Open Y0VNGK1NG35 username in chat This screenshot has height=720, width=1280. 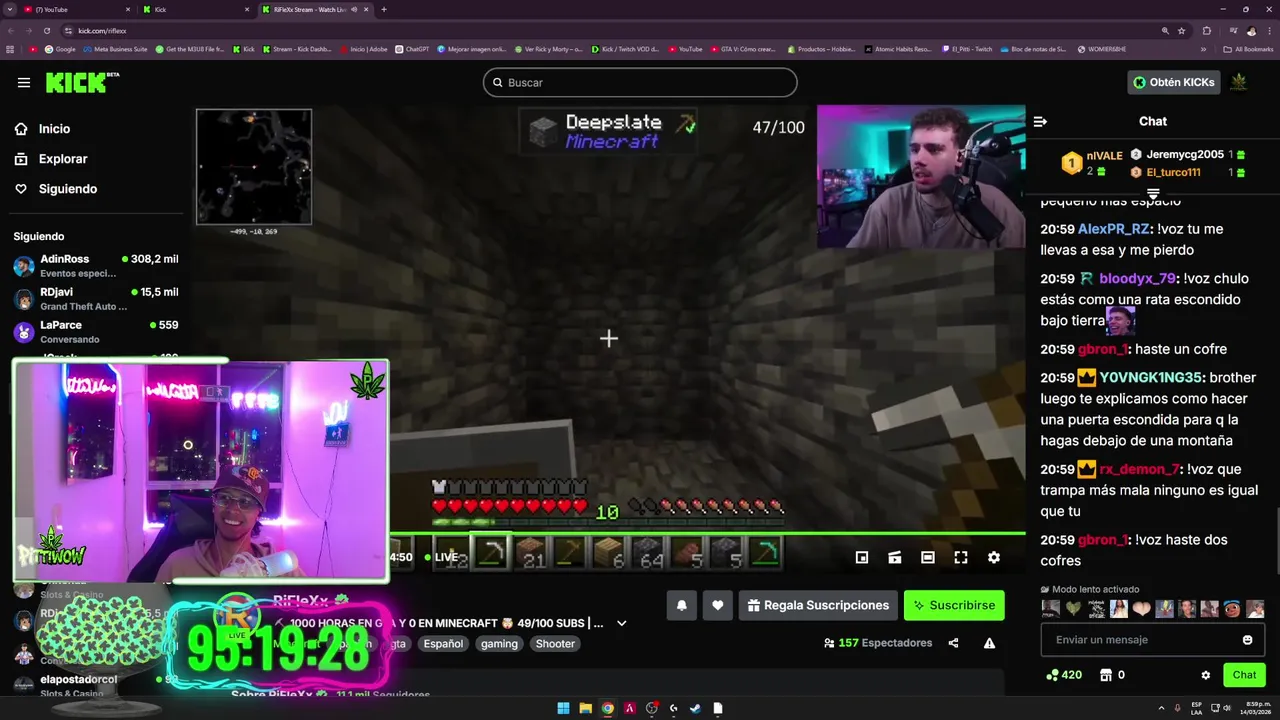[1152, 378]
